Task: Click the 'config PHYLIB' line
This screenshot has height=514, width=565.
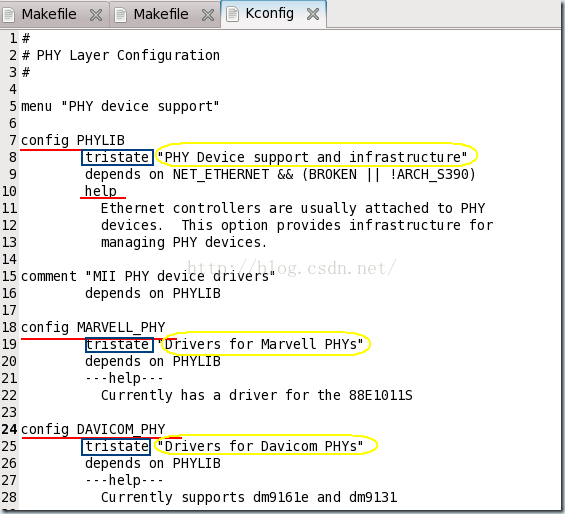Action: click(73, 140)
